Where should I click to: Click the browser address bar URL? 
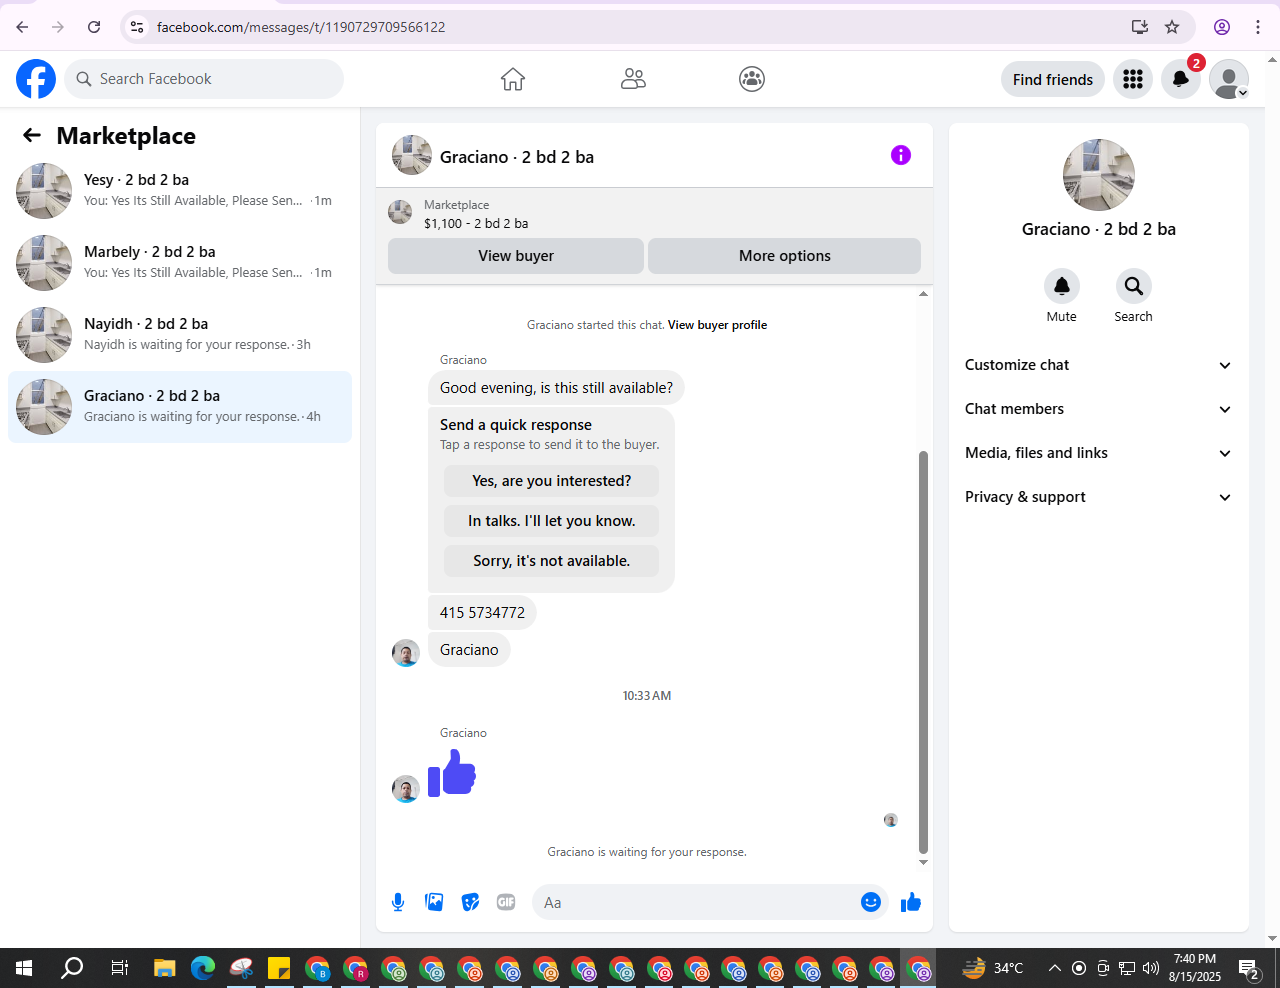pos(301,27)
